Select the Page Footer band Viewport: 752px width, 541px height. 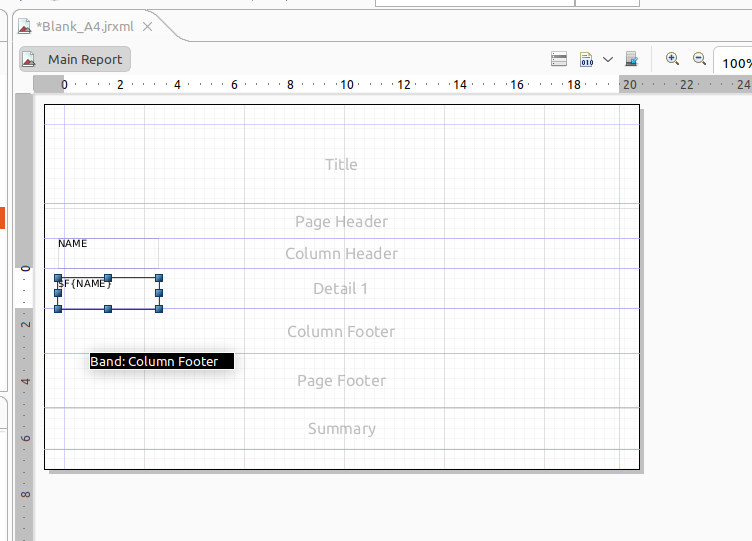340,380
